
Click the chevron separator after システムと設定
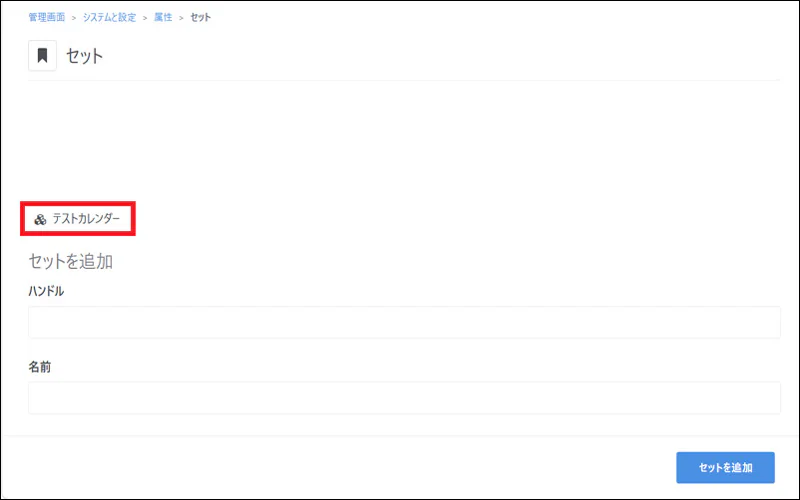pos(145,18)
